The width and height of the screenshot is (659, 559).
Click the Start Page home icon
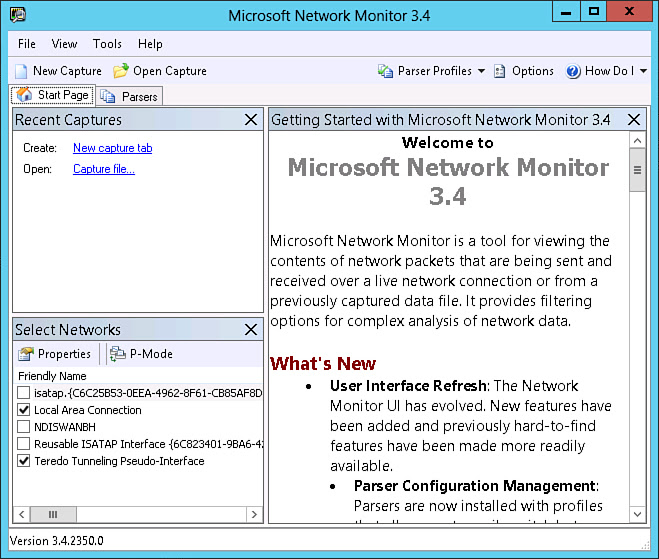[24, 95]
